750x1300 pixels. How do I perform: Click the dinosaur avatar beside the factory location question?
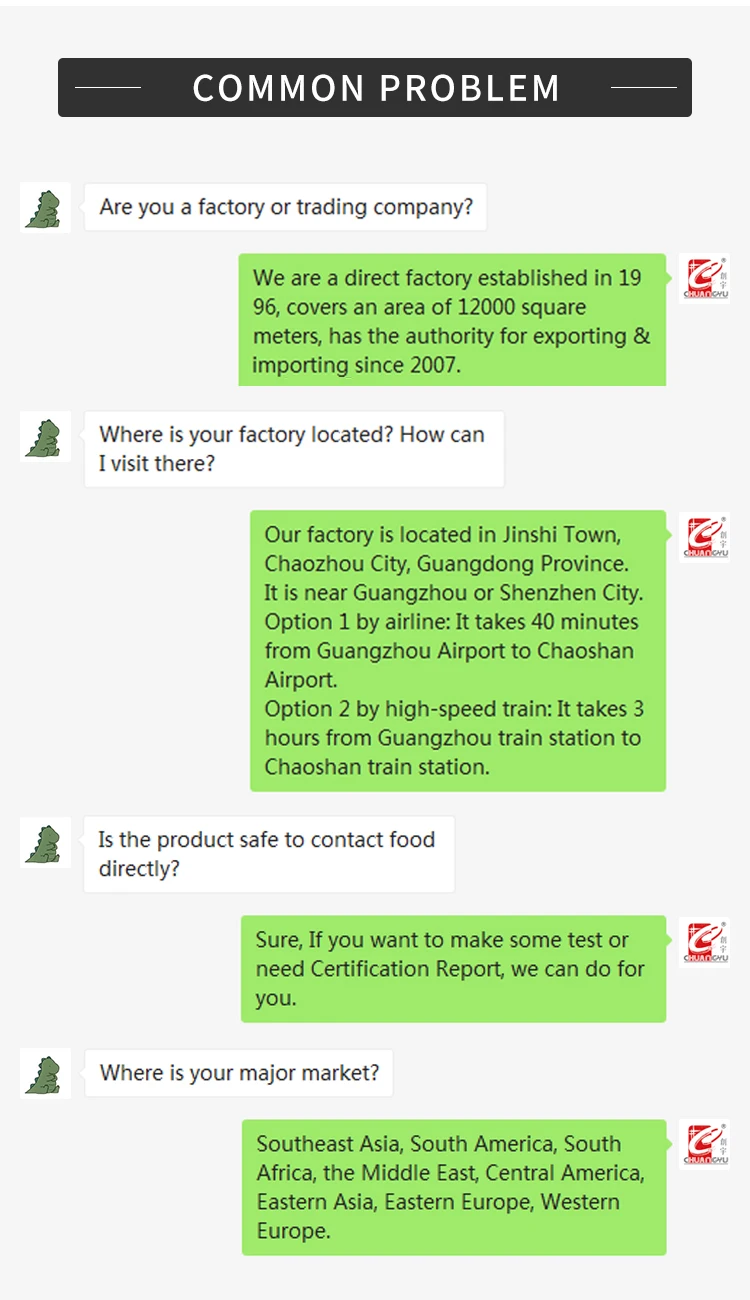click(x=45, y=437)
